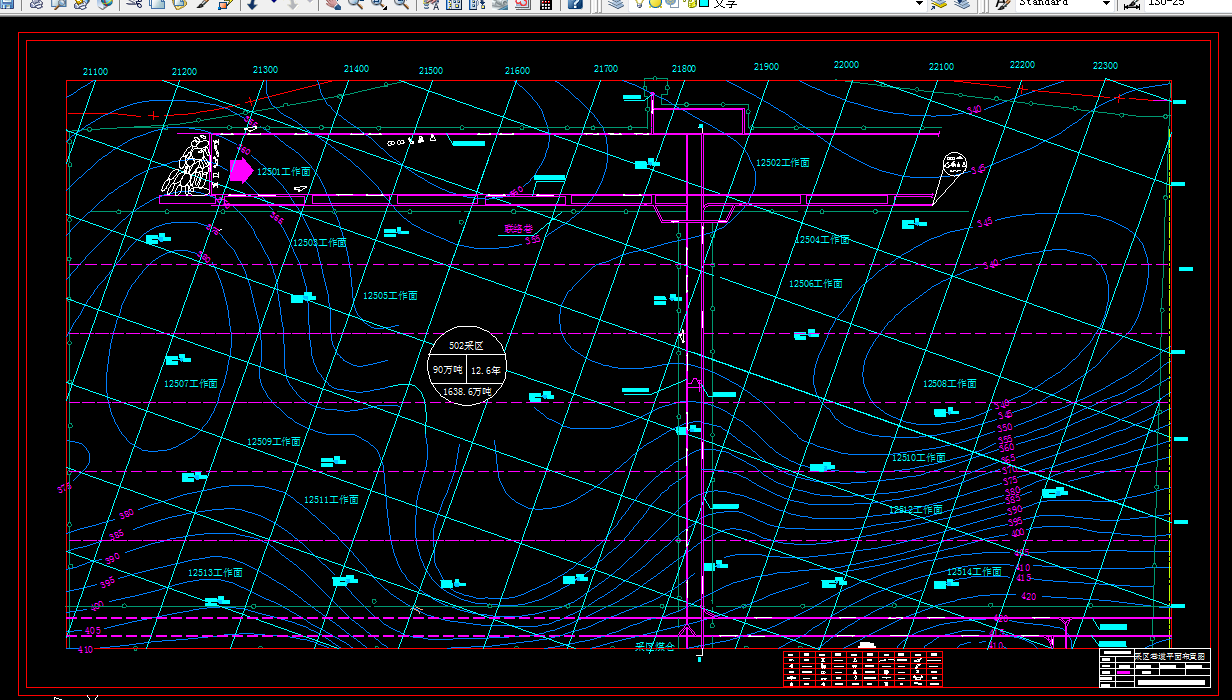Select the 12504工作面 label
This screenshot has height=700, width=1232.
pos(822,240)
